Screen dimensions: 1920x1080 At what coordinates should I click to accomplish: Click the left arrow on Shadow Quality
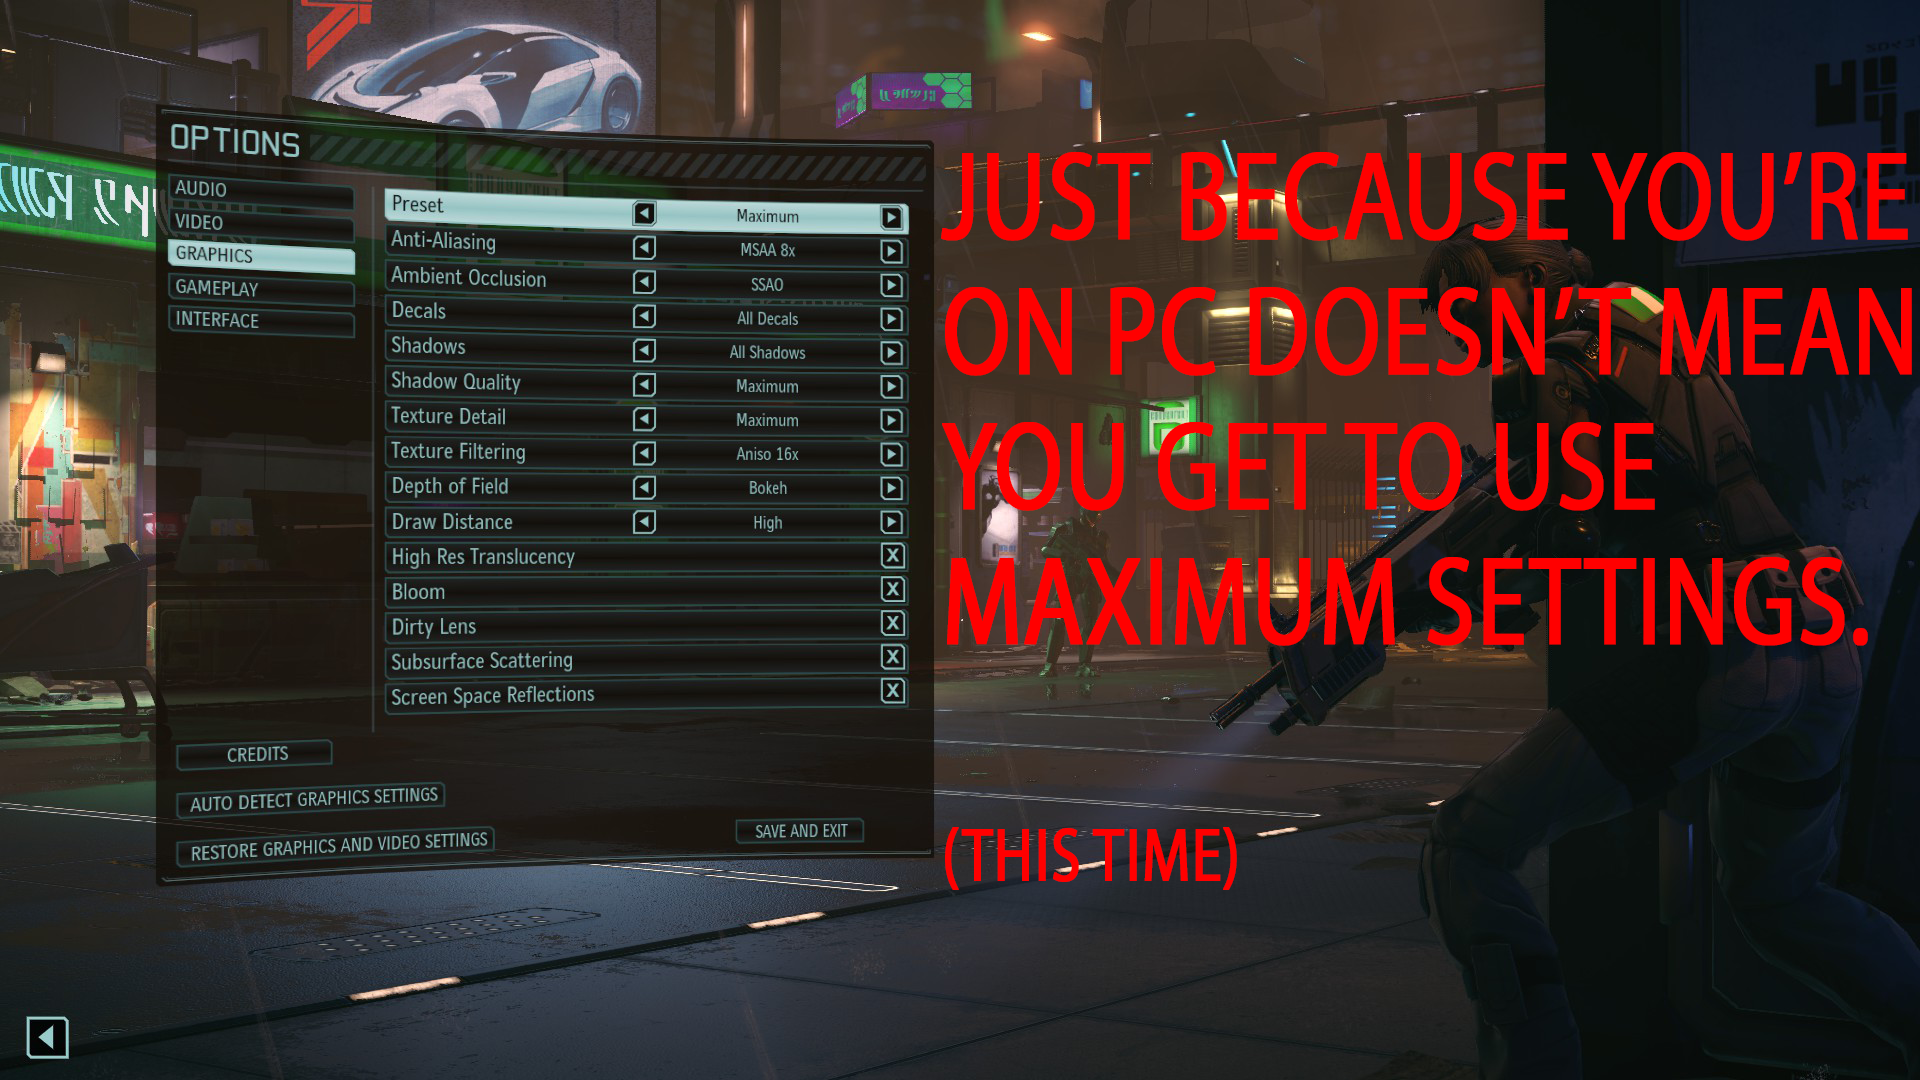tap(645, 386)
